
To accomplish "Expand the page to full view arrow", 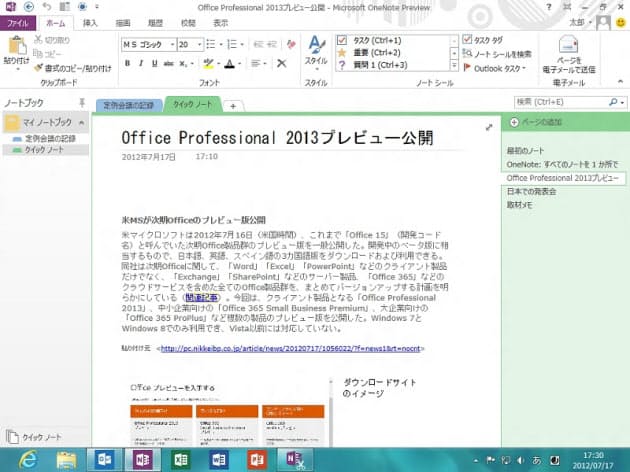I will tap(488, 127).
